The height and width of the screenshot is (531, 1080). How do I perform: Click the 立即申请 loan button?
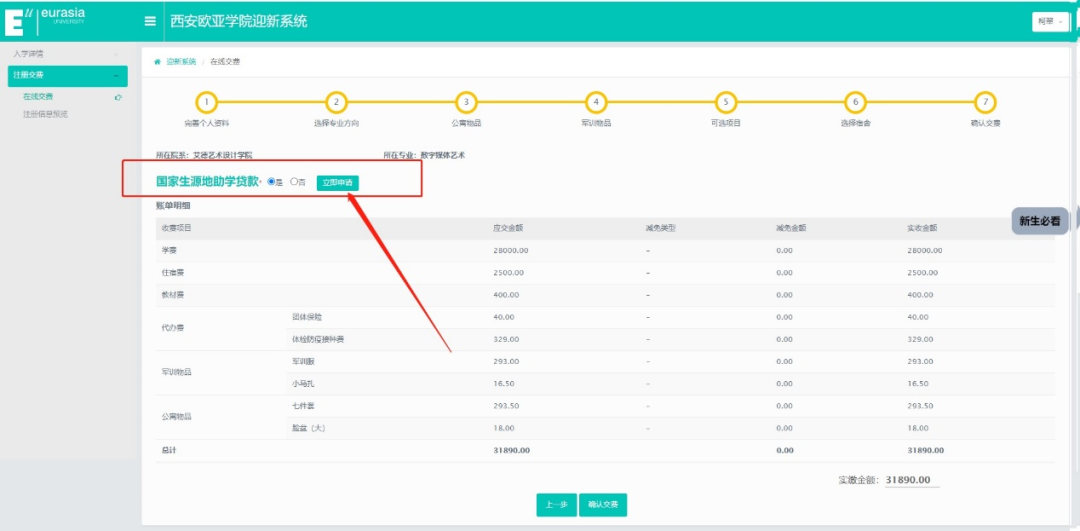337,183
